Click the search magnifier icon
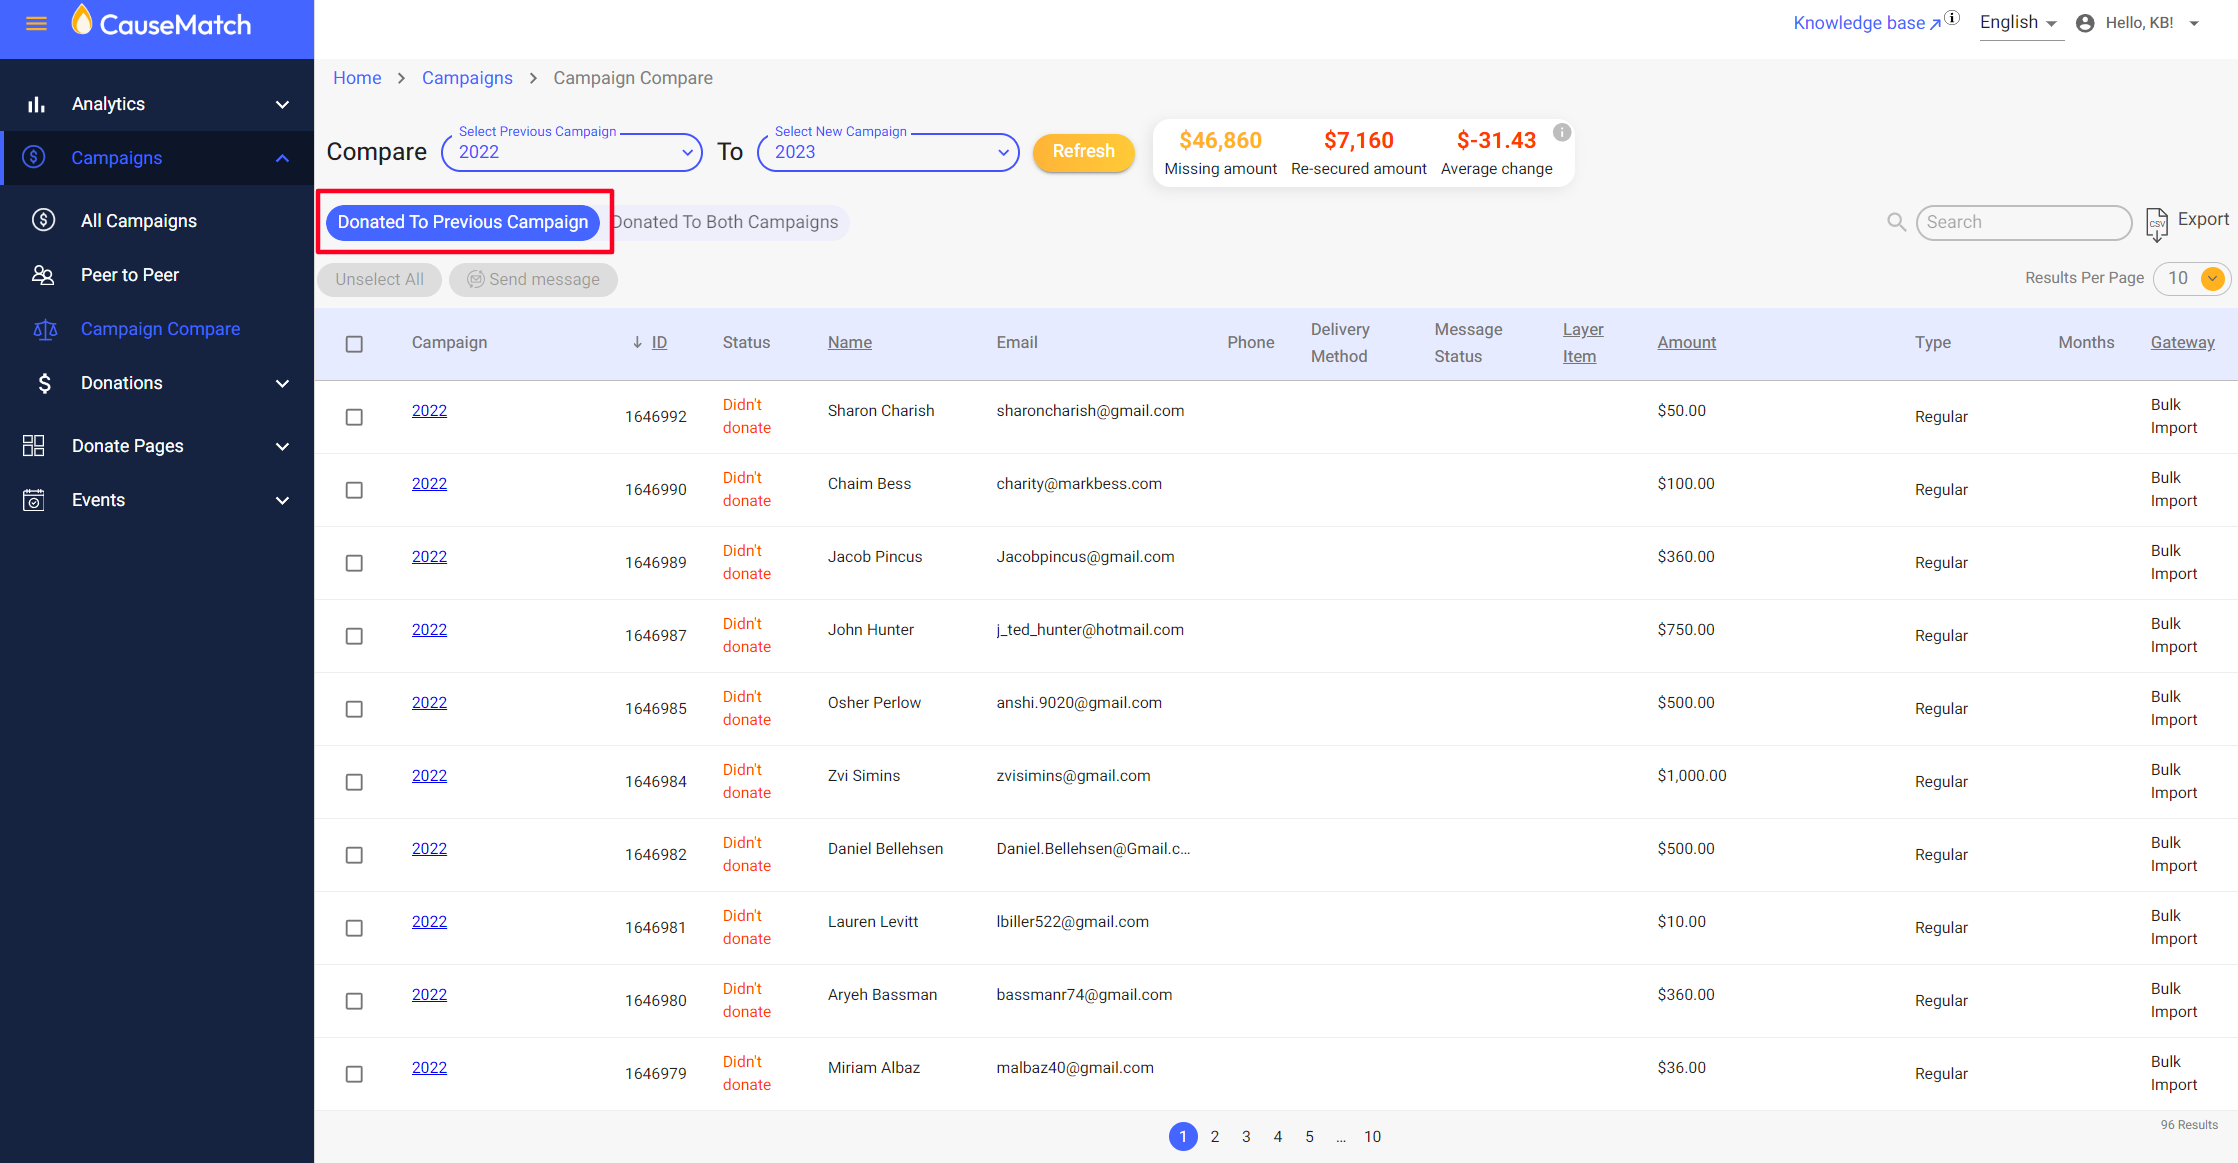Image resolution: width=2238 pixels, height=1163 pixels. (1895, 222)
